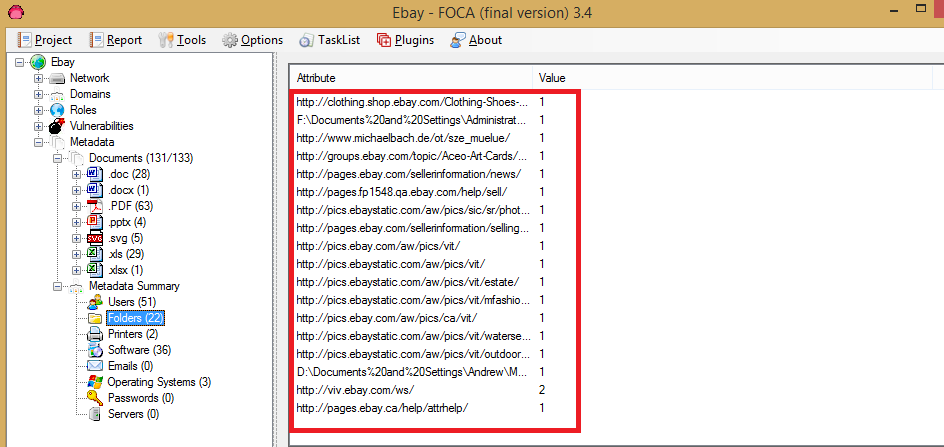This screenshot has width=944, height=447.
Task: Click the Software disc icon
Action: (x=95, y=350)
